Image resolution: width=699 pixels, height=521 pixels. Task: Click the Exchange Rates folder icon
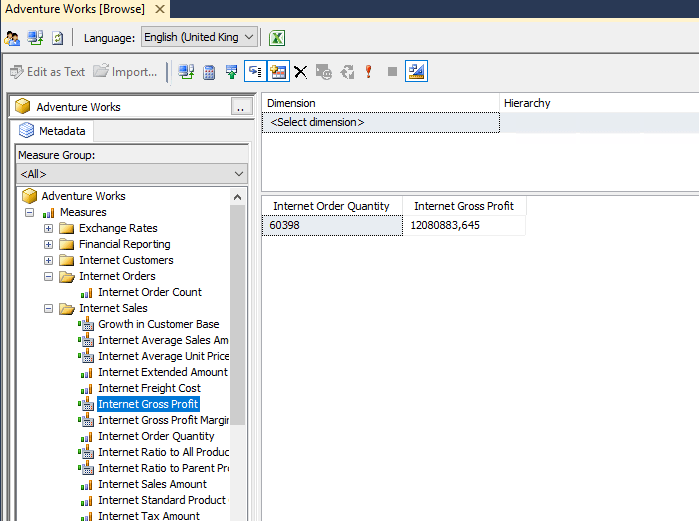[66, 229]
